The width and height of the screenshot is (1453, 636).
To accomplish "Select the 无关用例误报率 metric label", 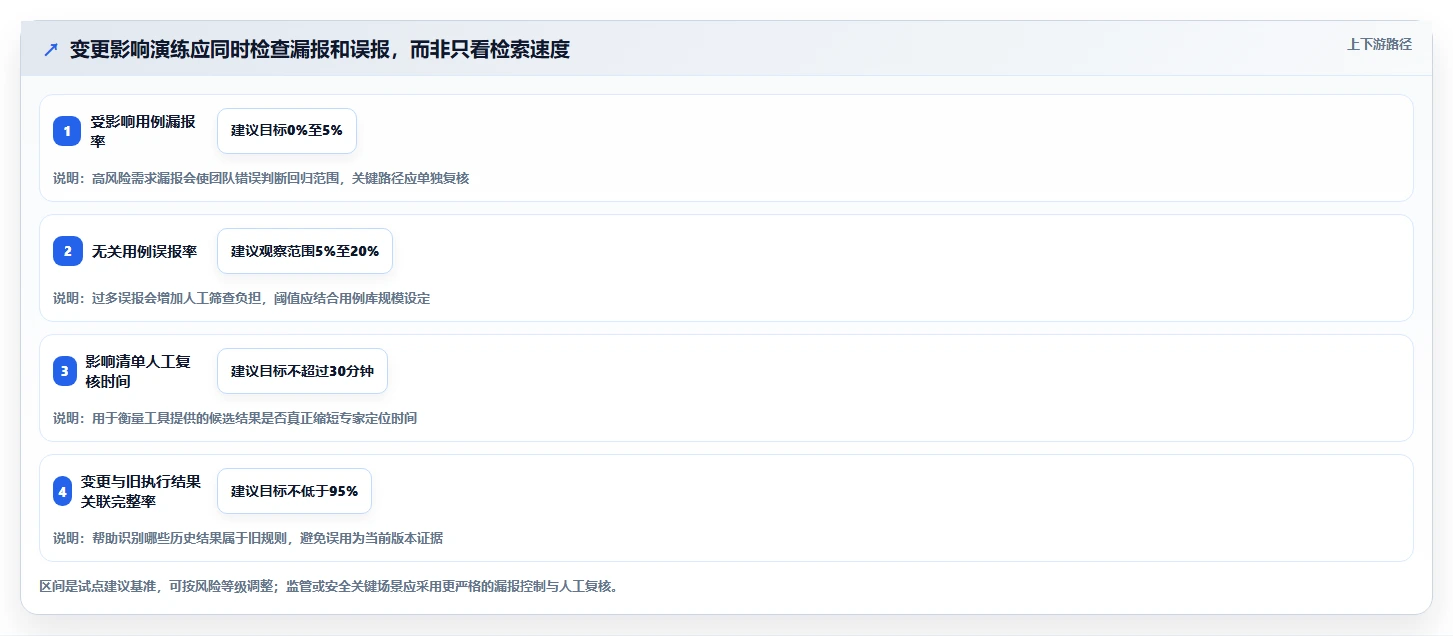I will [144, 251].
